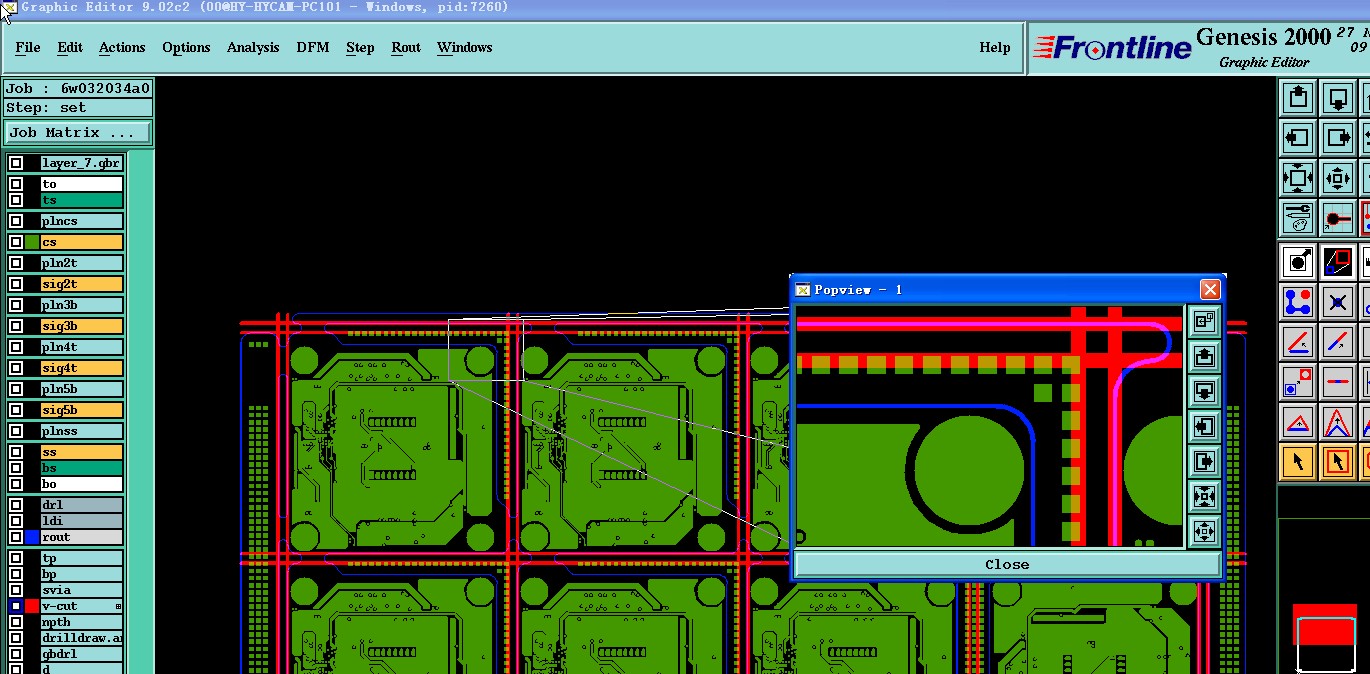This screenshot has width=1370, height=674.
Task: Select the red pad with line snap icon
Action: coord(1338,218)
